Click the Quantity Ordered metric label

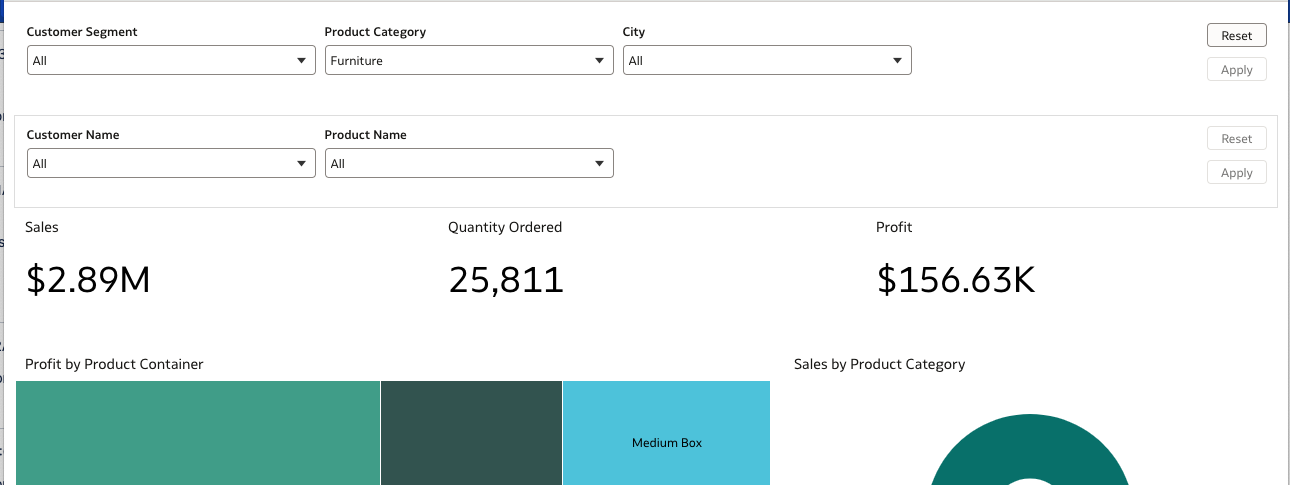click(505, 227)
